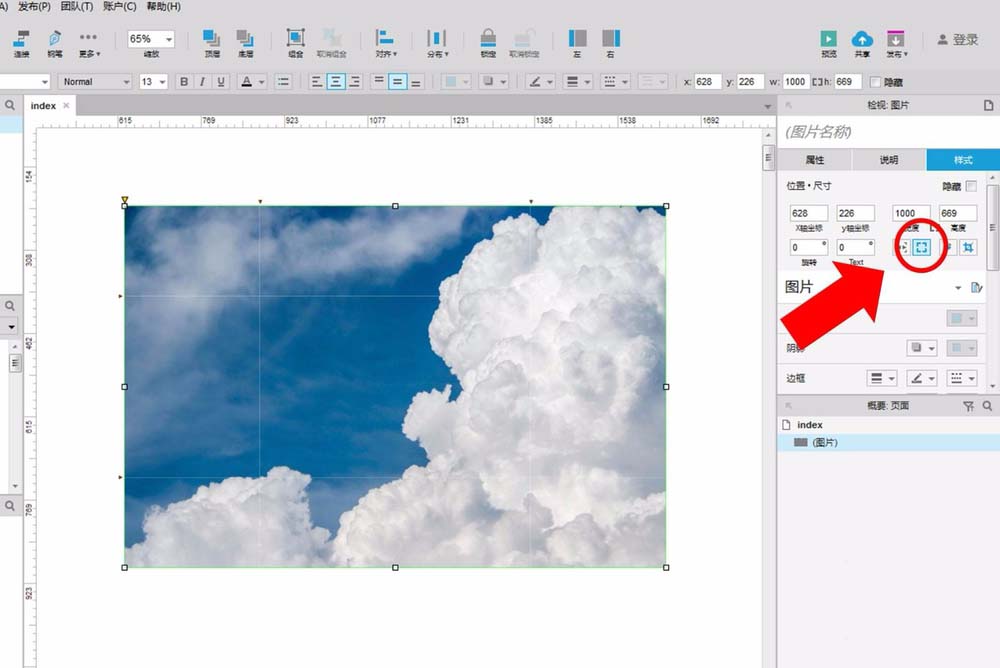Open the inspector border color picker
Screen dimensions: 1000x668
click(922, 378)
